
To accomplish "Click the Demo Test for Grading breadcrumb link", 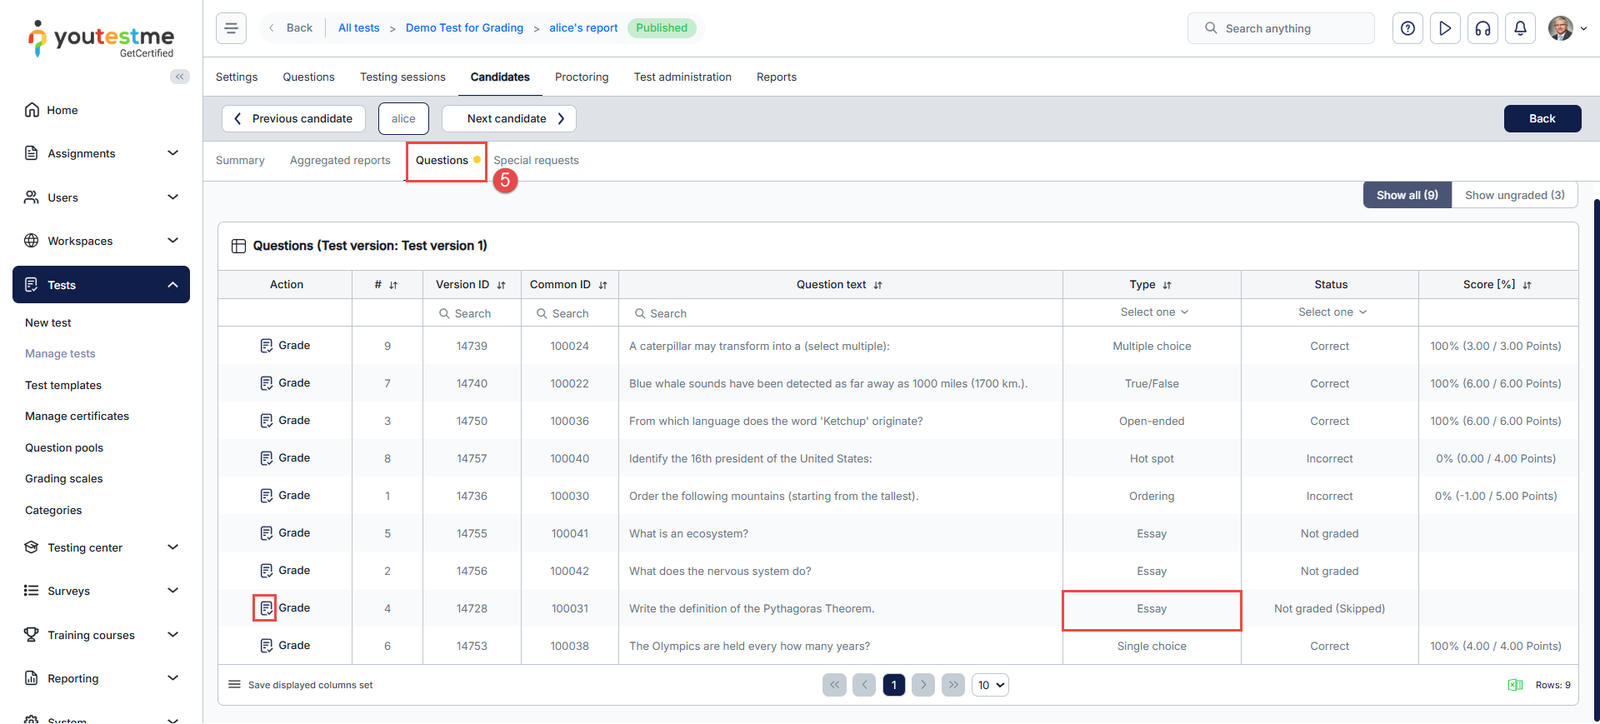I will pyautogui.click(x=464, y=28).
